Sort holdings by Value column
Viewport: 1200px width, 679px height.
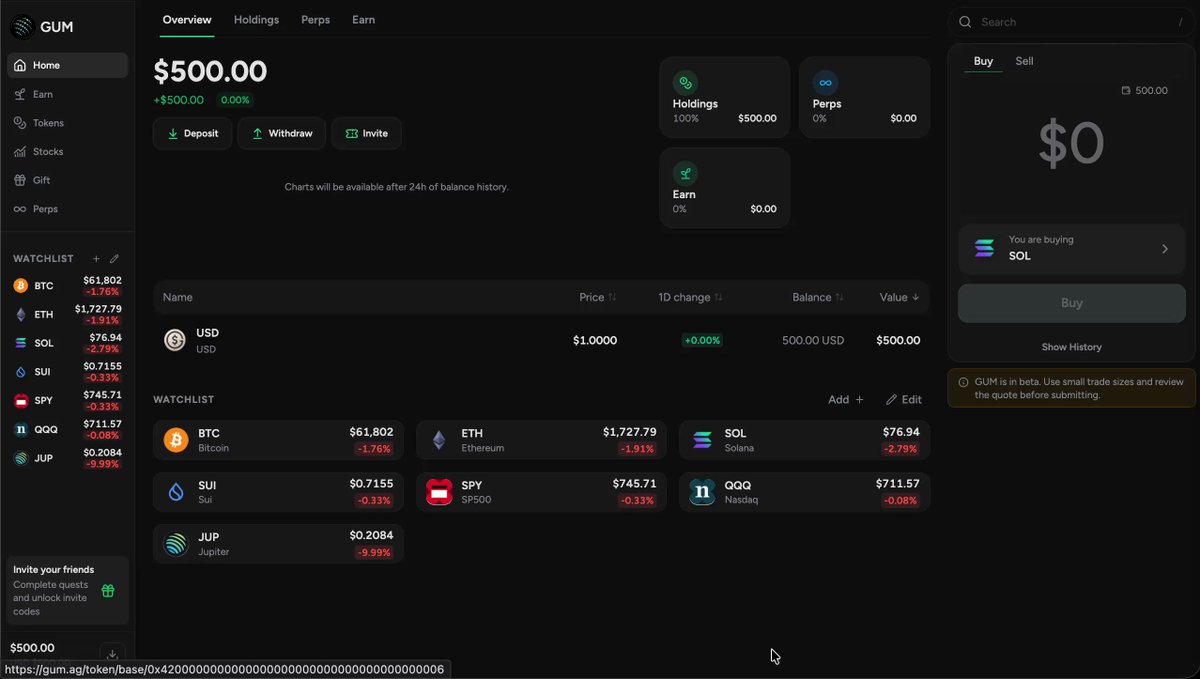(x=899, y=297)
